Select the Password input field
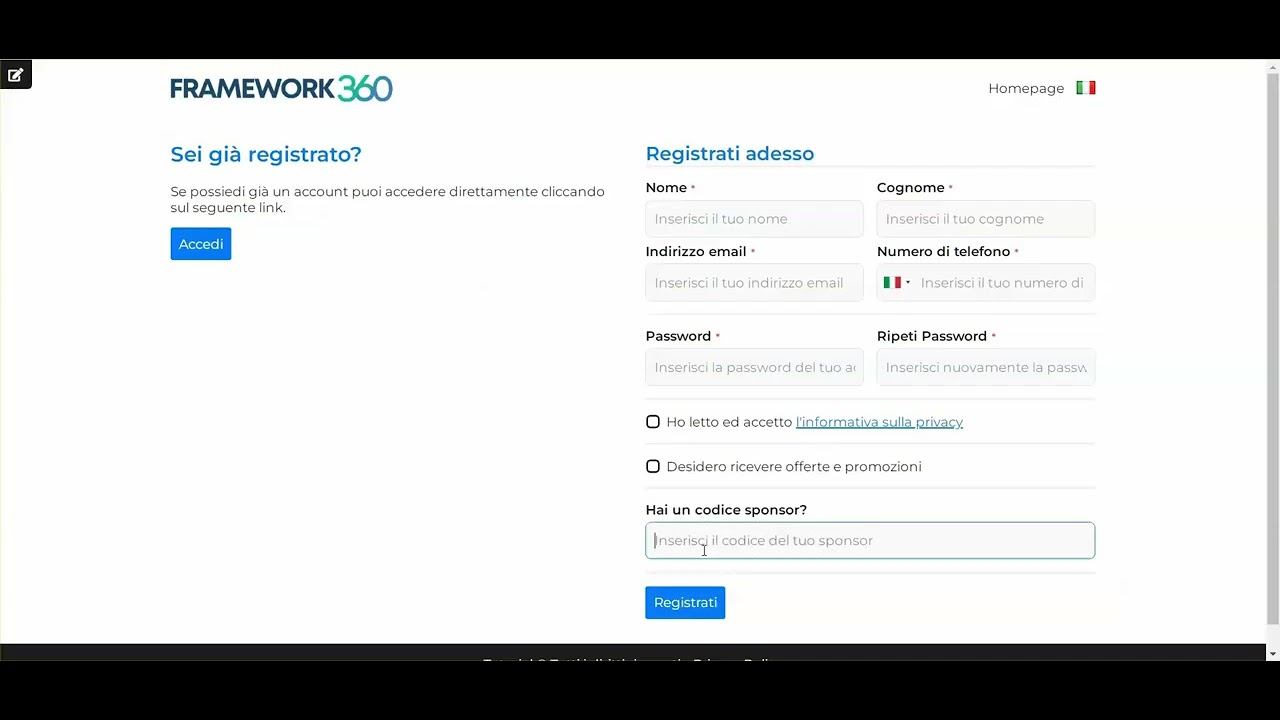 [754, 367]
